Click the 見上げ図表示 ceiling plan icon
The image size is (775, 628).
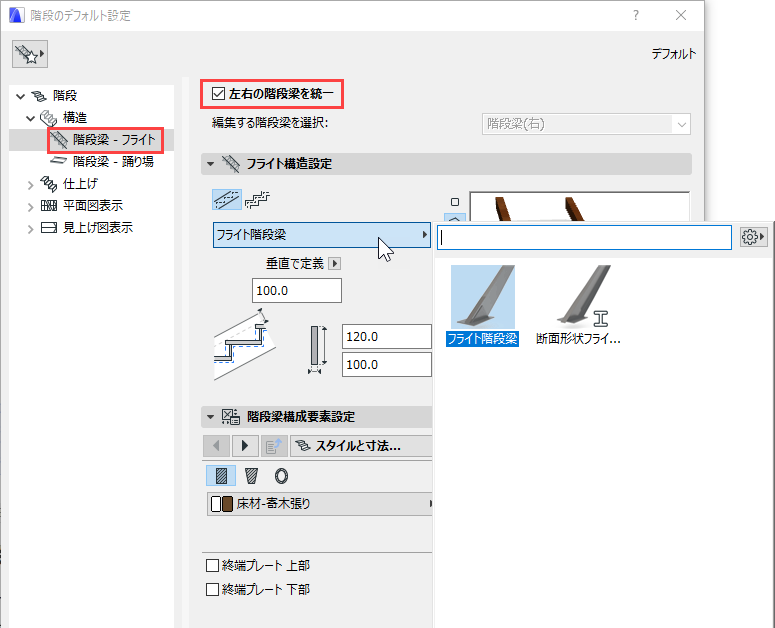pos(48,227)
